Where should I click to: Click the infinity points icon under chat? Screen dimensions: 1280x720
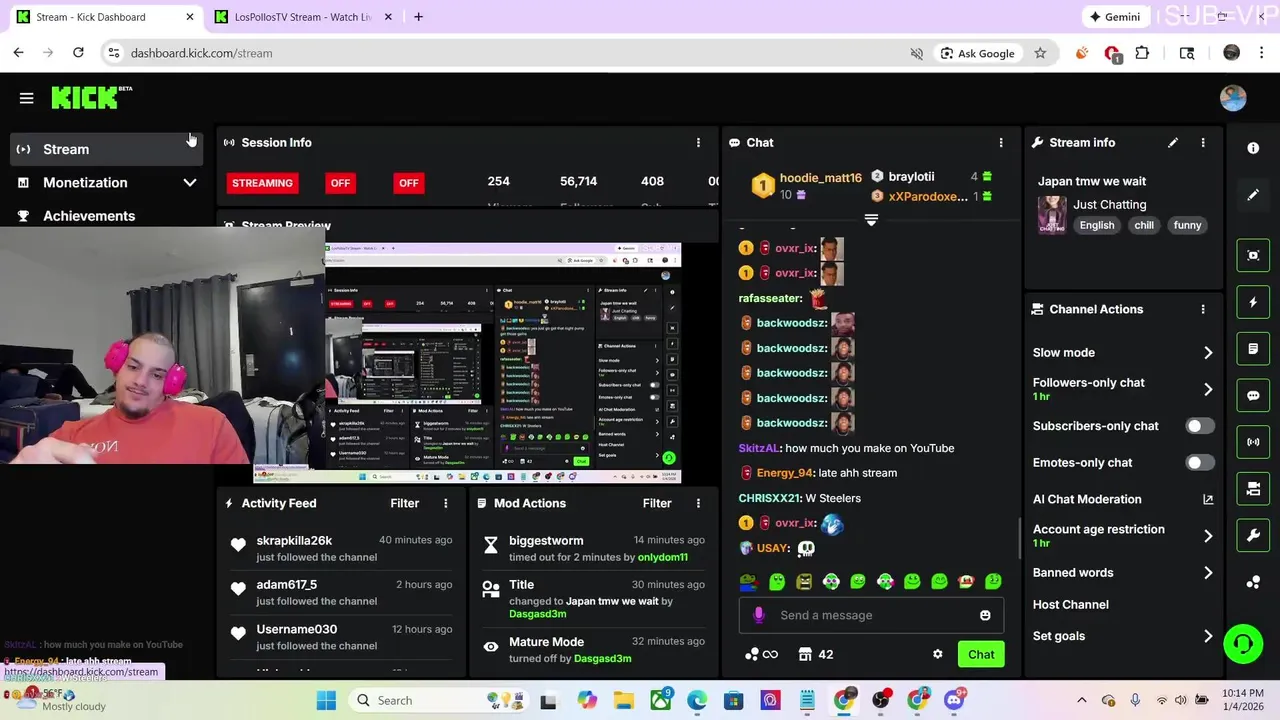point(762,654)
